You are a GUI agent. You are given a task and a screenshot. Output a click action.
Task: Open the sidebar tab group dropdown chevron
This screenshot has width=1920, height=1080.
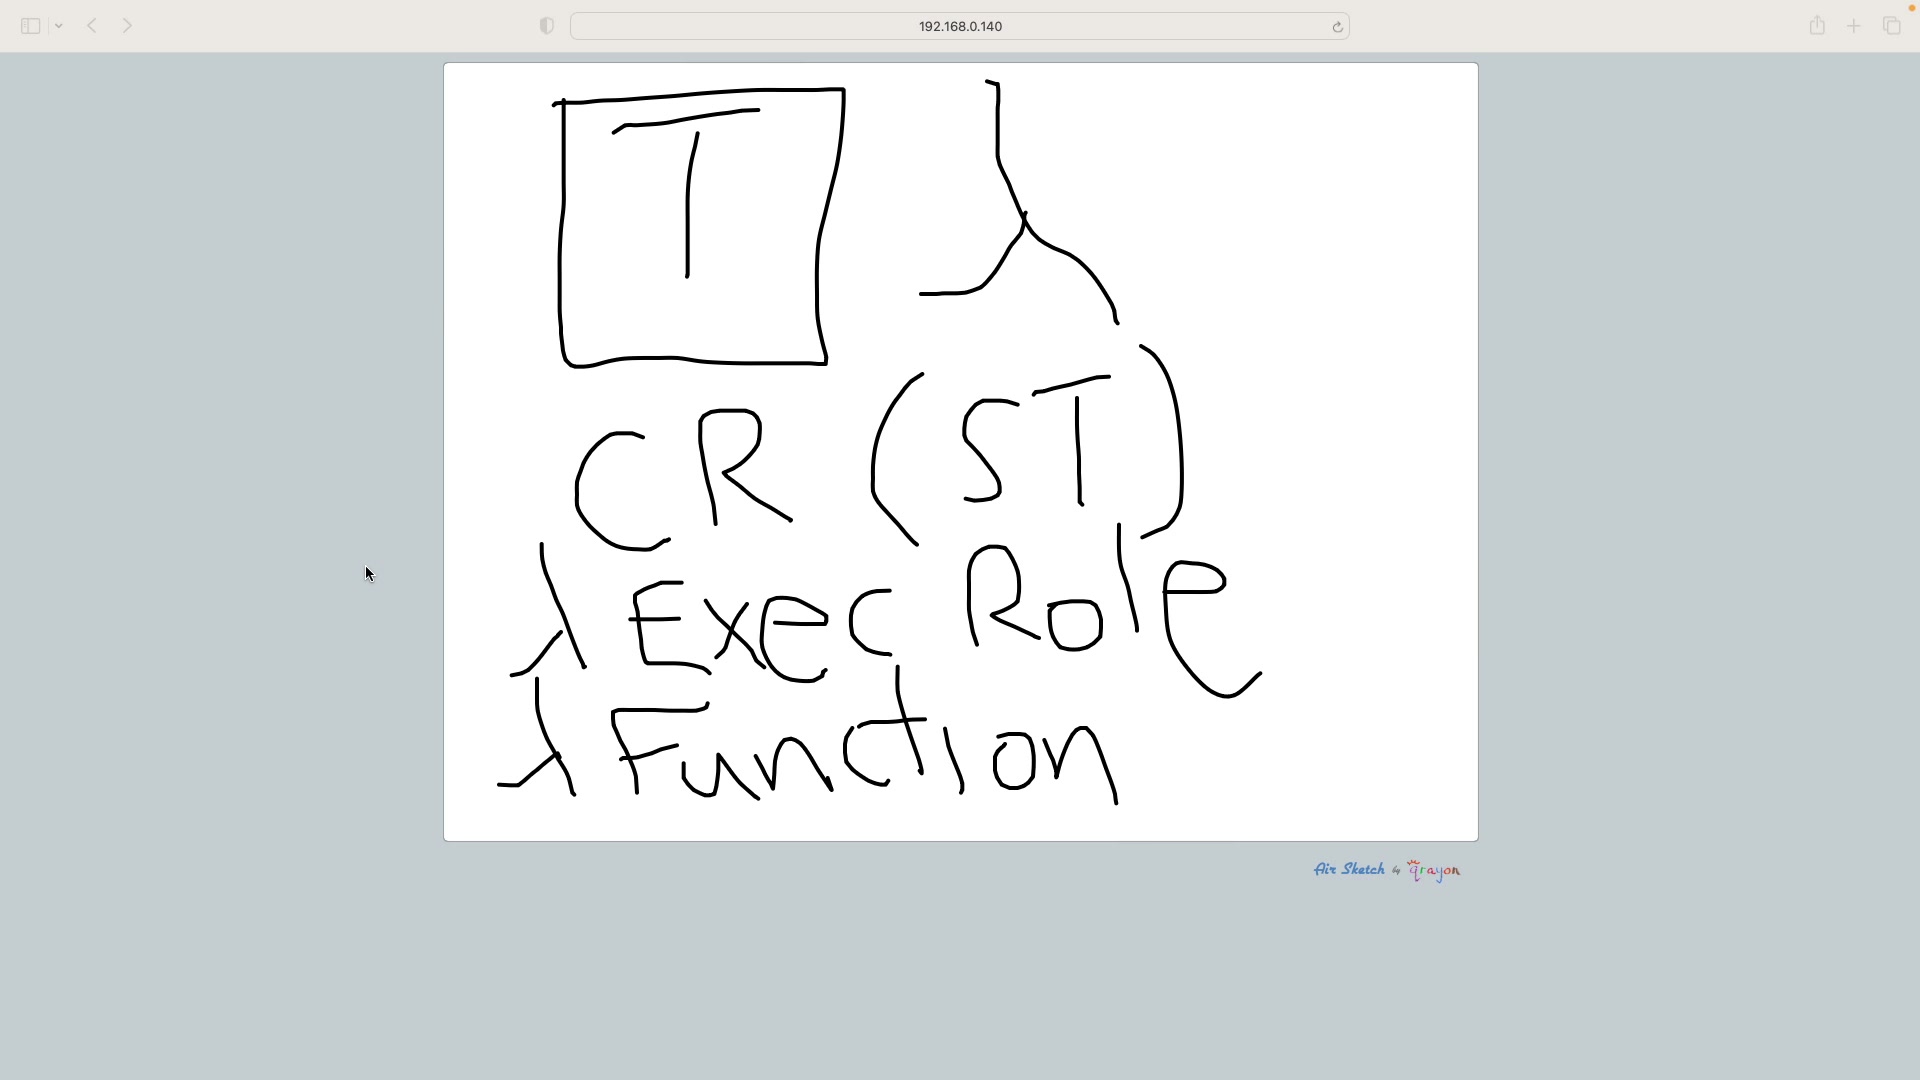pyautogui.click(x=59, y=26)
